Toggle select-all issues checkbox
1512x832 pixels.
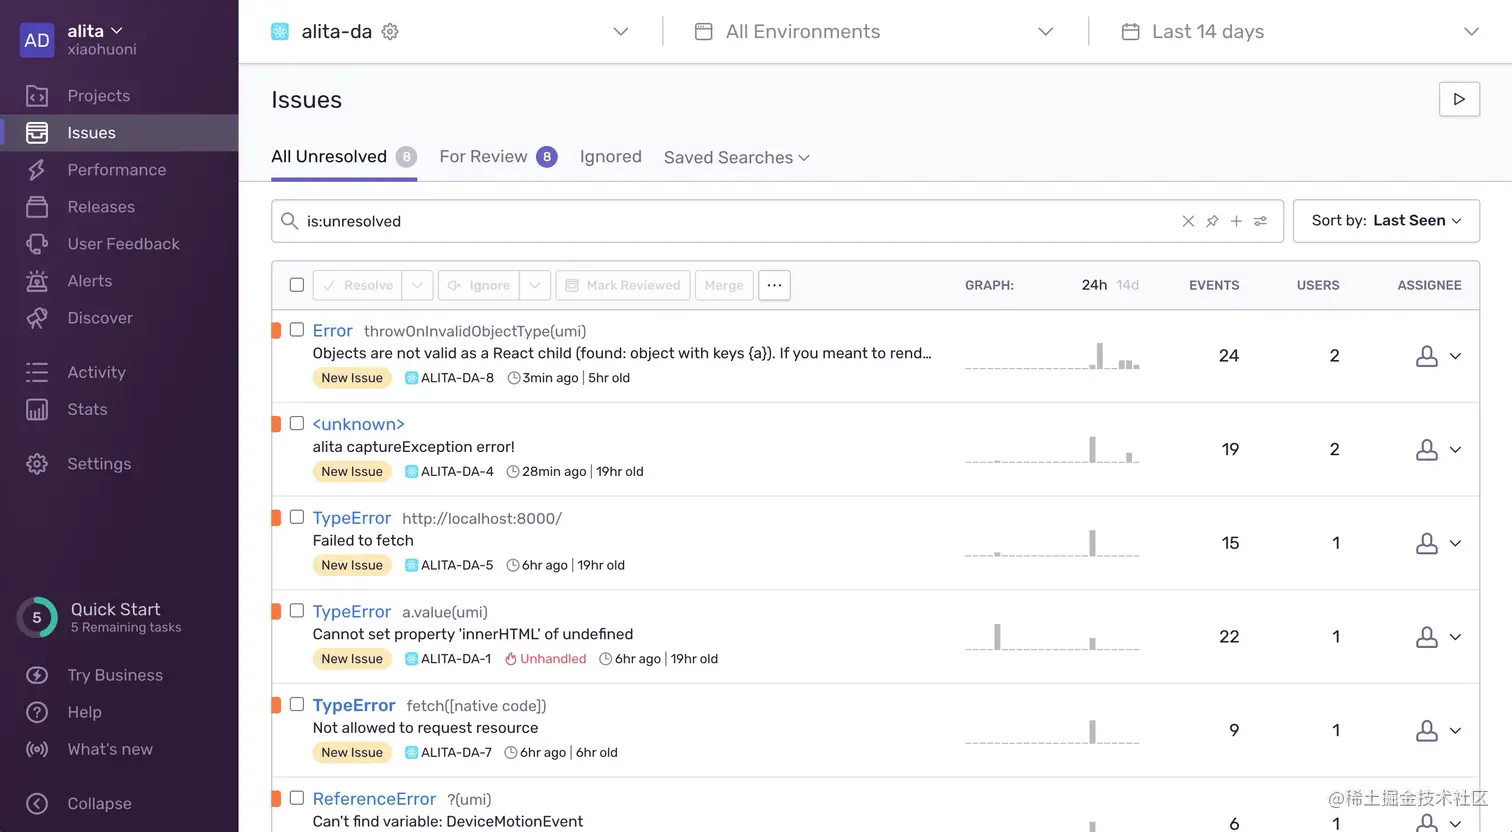[x=297, y=285]
